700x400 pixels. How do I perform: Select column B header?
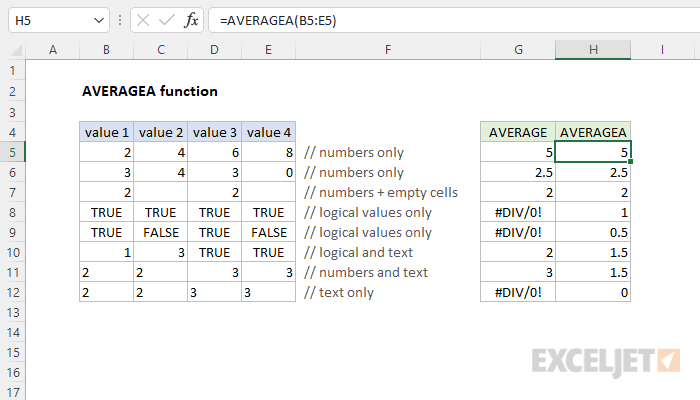coord(106,50)
